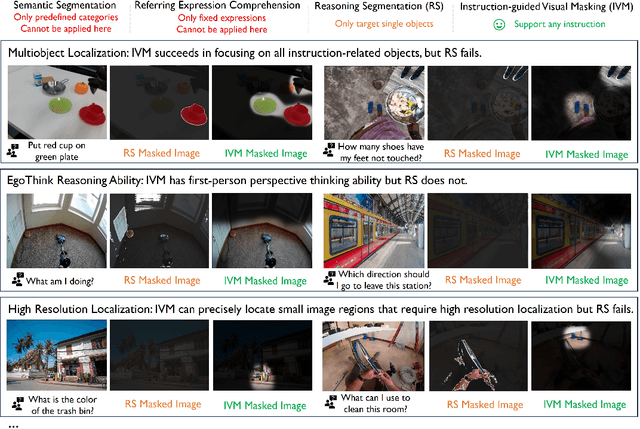The width and height of the screenshot is (640, 429).
Task: Click the 'Multiobject Localization' section title
Action: (x=68, y=53)
